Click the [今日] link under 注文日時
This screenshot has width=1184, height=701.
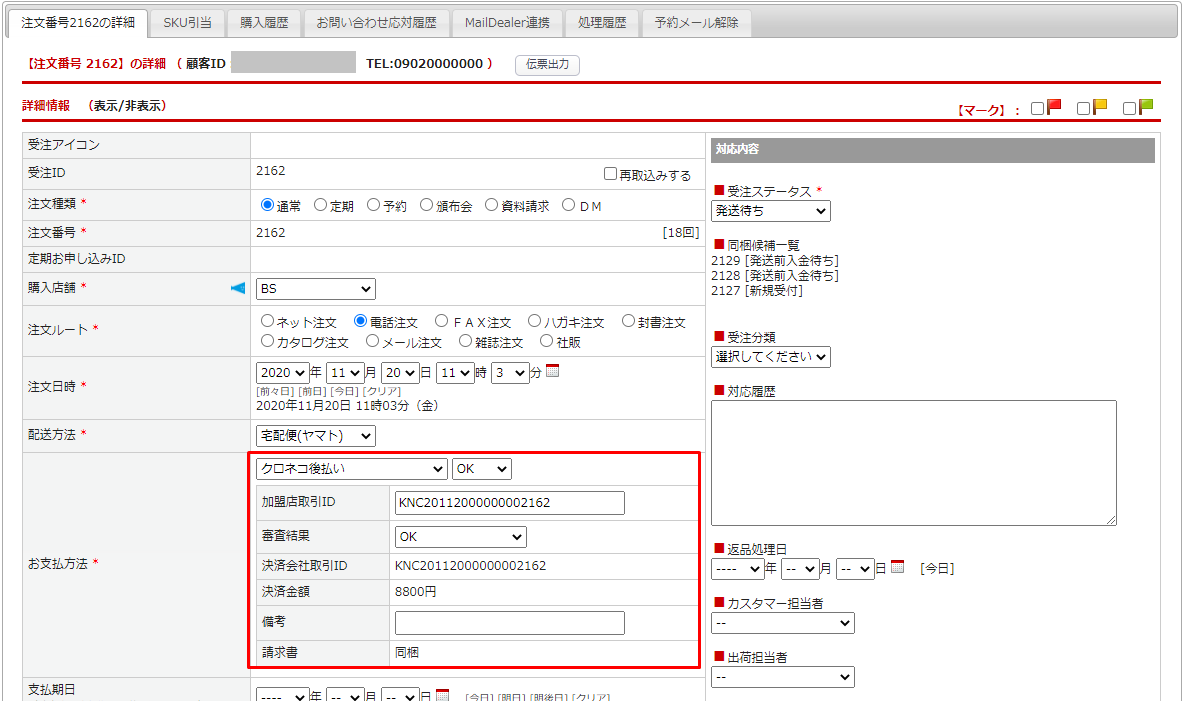[345, 391]
